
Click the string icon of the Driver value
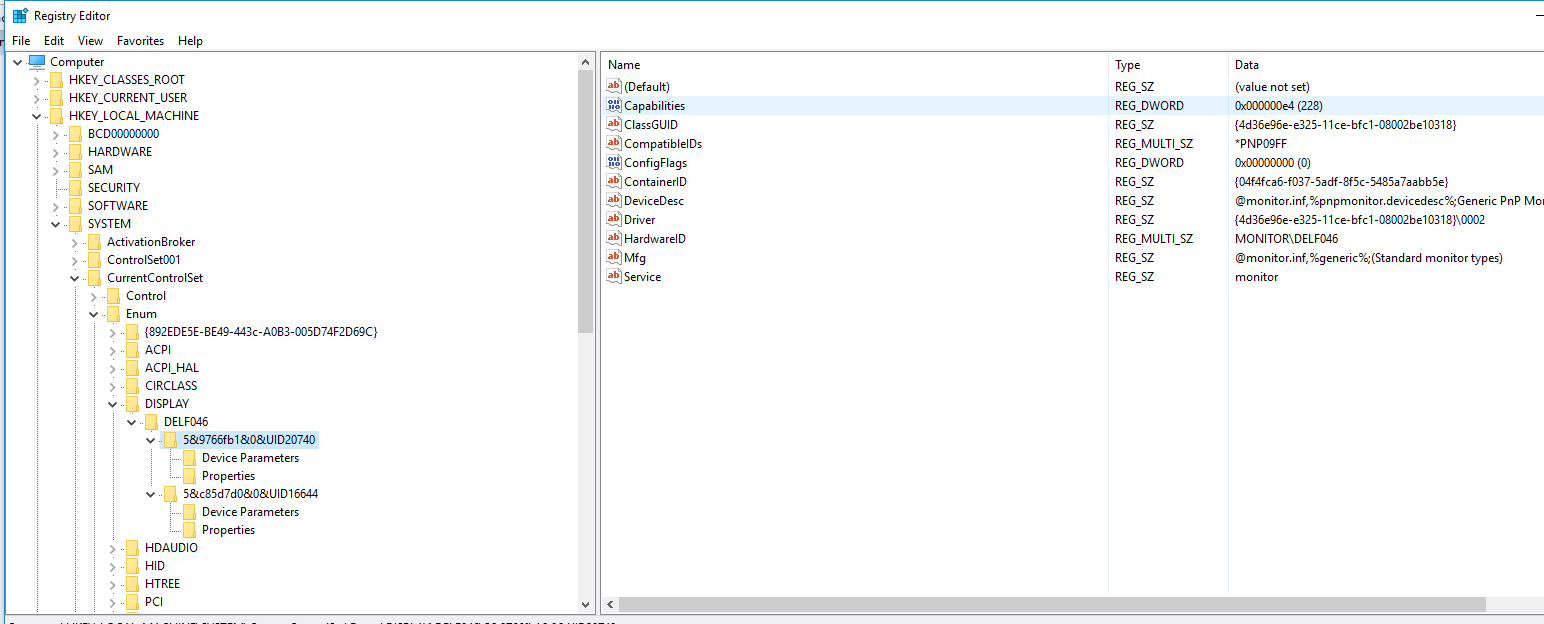(614, 220)
